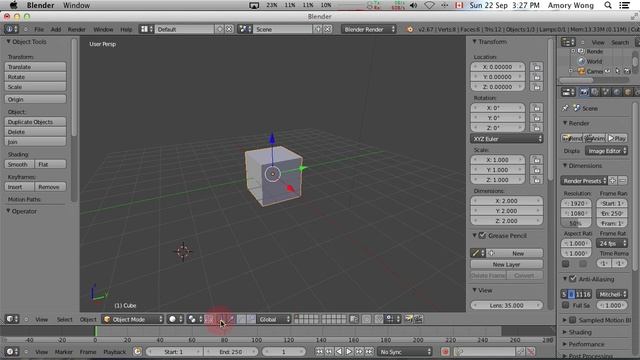Click the Origin button
This screenshot has width=640, height=360.
coord(36,99)
